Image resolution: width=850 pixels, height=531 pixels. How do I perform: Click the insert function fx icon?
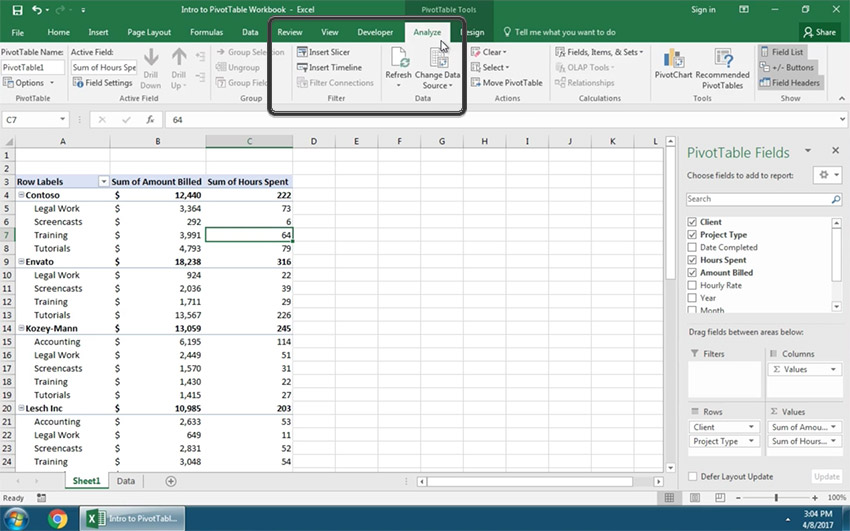point(150,120)
